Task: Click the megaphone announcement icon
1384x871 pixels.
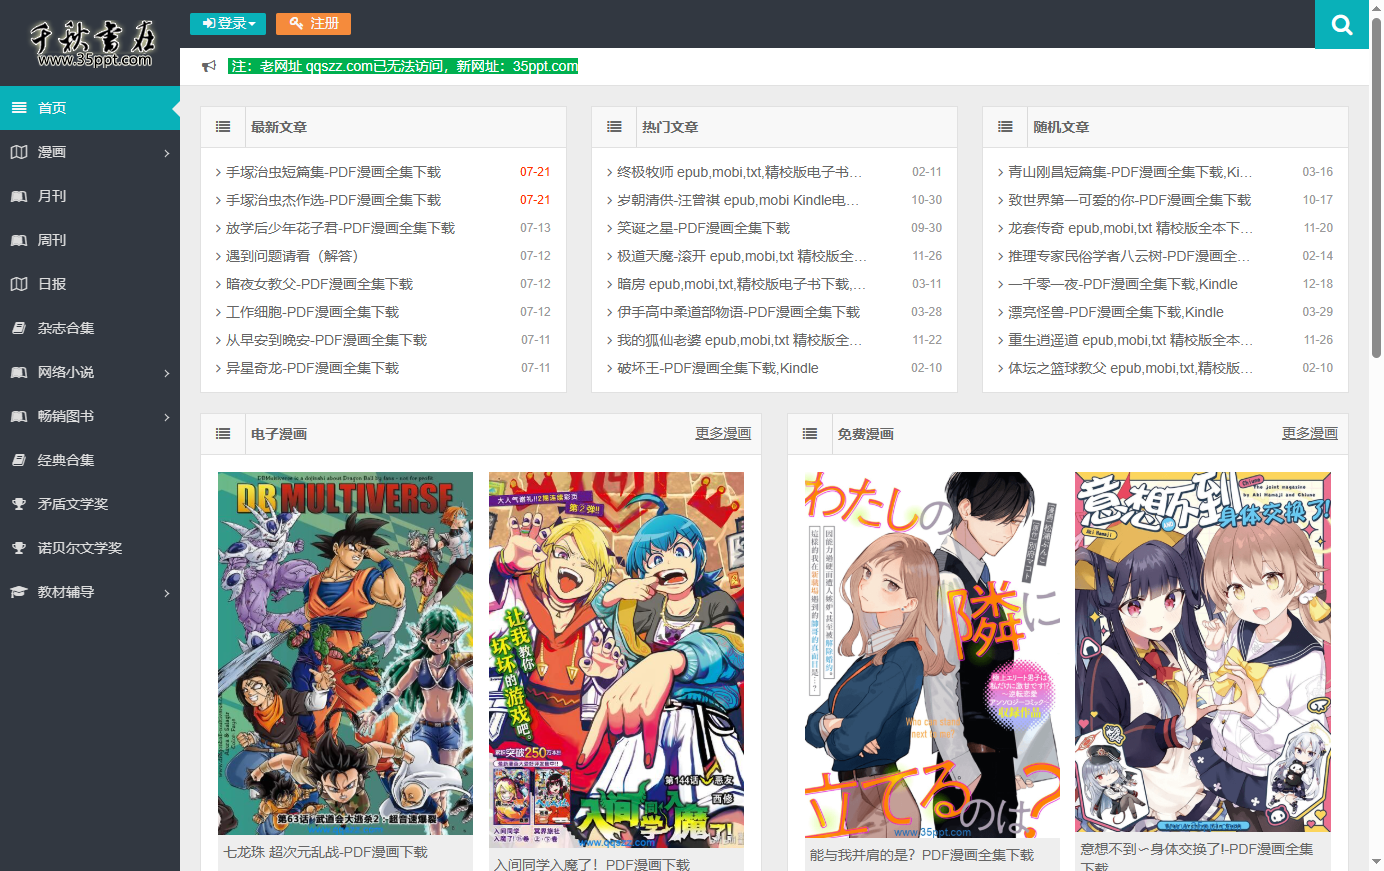Action: pyautogui.click(x=209, y=66)
